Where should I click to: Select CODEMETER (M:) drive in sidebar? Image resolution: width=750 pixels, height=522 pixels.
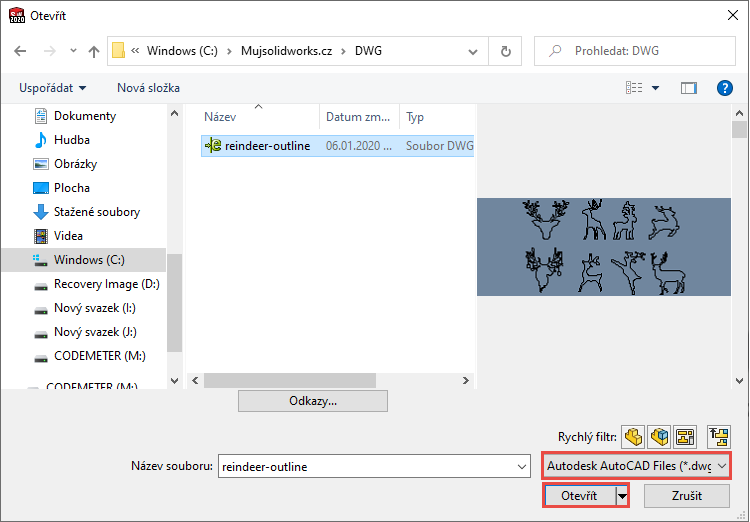(x=99, y=355)
